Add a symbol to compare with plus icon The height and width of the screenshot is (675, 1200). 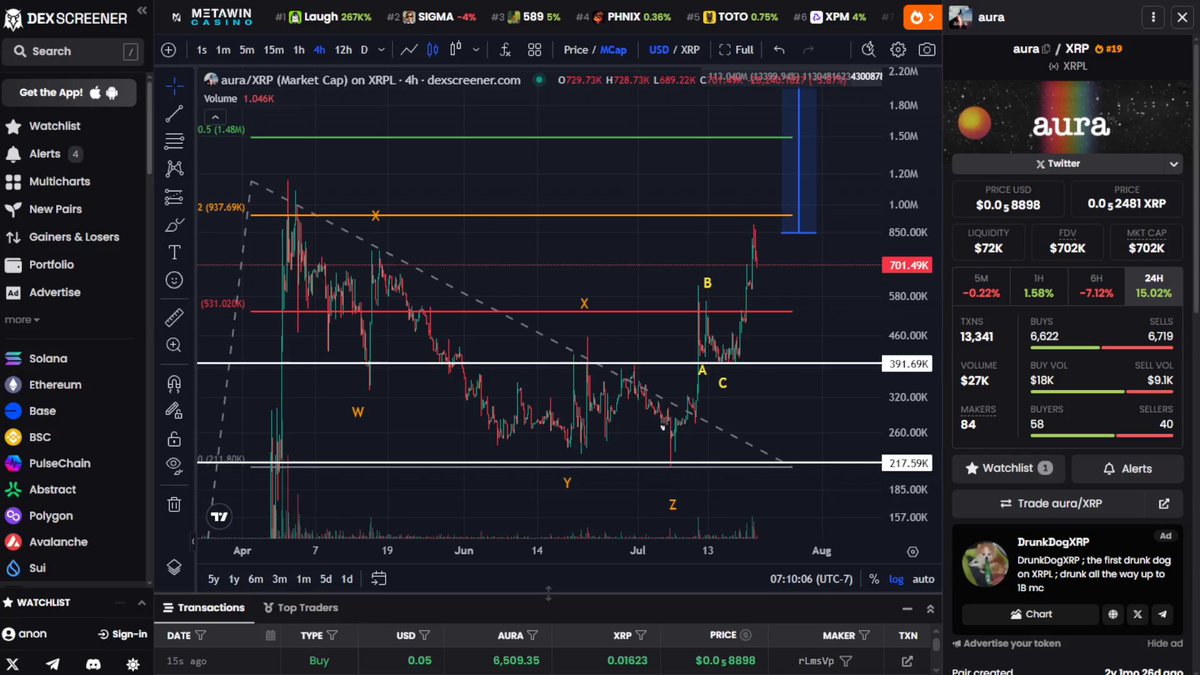coord(168,50)
